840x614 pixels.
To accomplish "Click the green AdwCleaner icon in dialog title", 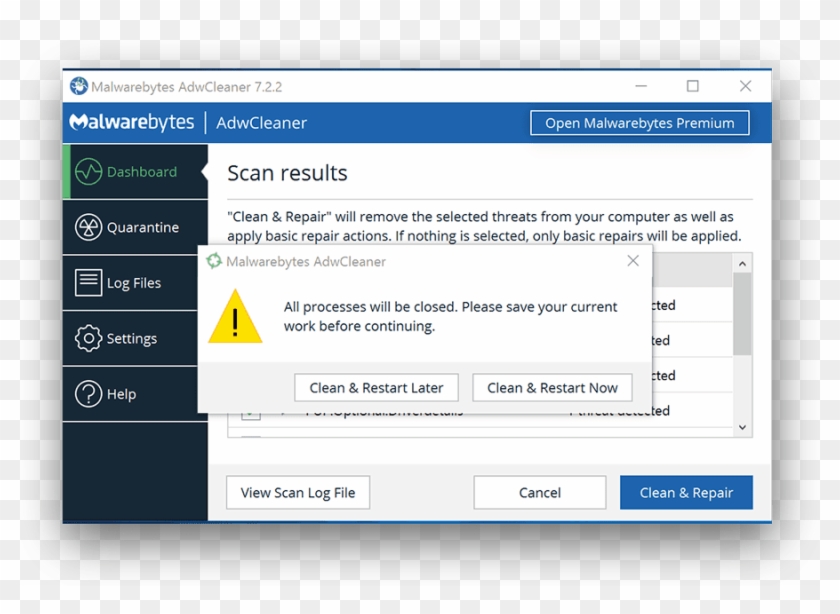I will point(214,261).
